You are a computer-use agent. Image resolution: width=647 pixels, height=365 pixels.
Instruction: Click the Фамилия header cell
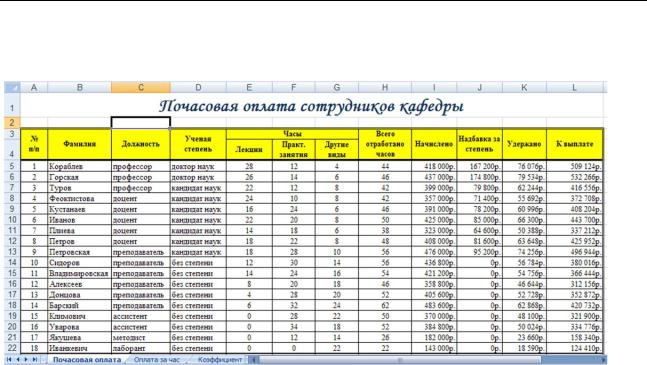[79, 144]
